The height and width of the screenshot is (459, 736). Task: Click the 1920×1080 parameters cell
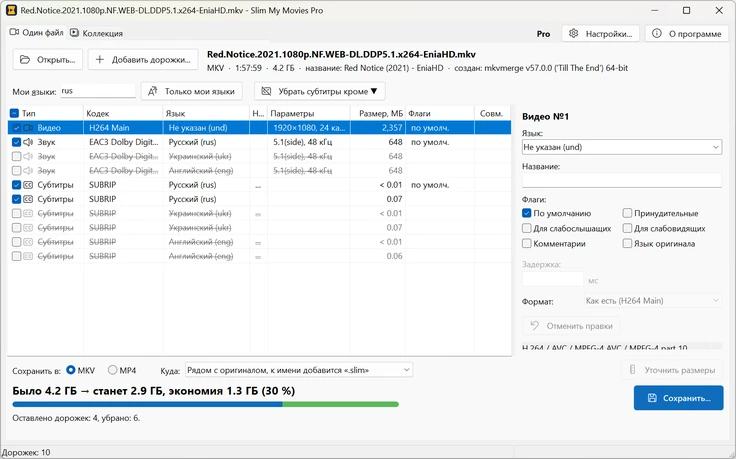tap(309, 128)
